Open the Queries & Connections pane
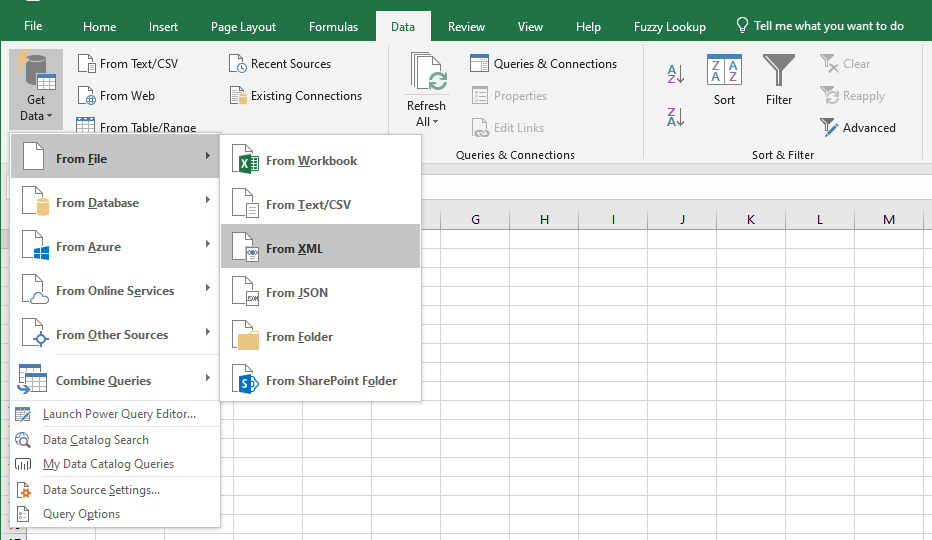Screen dimensions: 932x540 [543, 64]
